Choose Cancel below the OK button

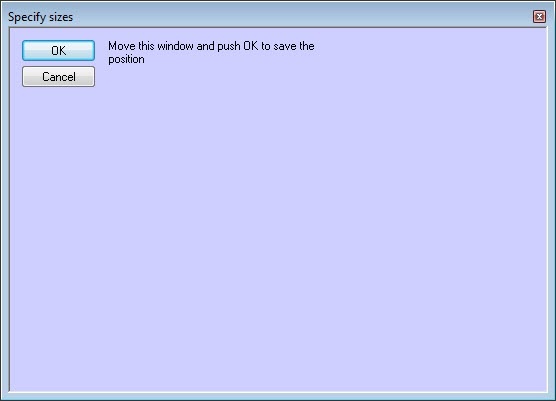click(59, 77)
